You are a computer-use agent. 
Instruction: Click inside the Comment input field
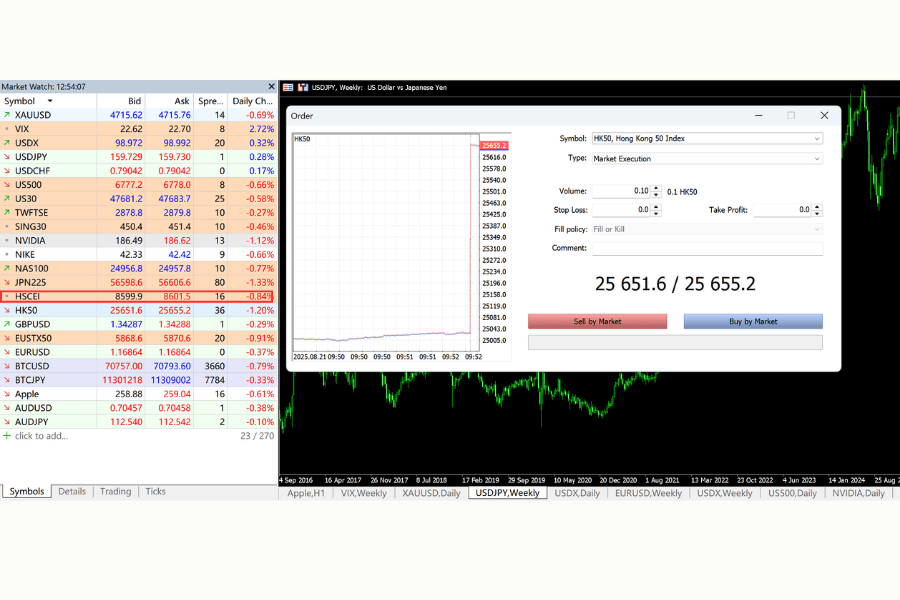click(x=707, y=248)
